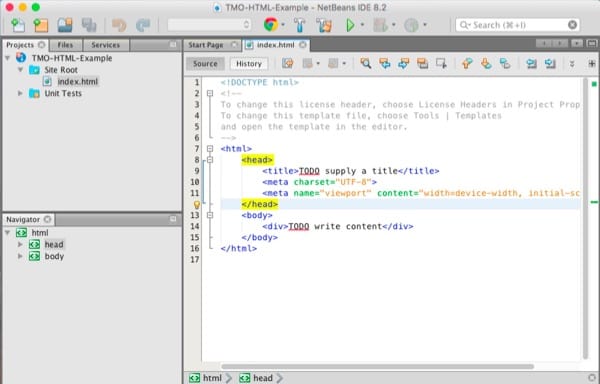Toggle Highlight Search icon
This screenshot has height=384, width=600.
422,63
